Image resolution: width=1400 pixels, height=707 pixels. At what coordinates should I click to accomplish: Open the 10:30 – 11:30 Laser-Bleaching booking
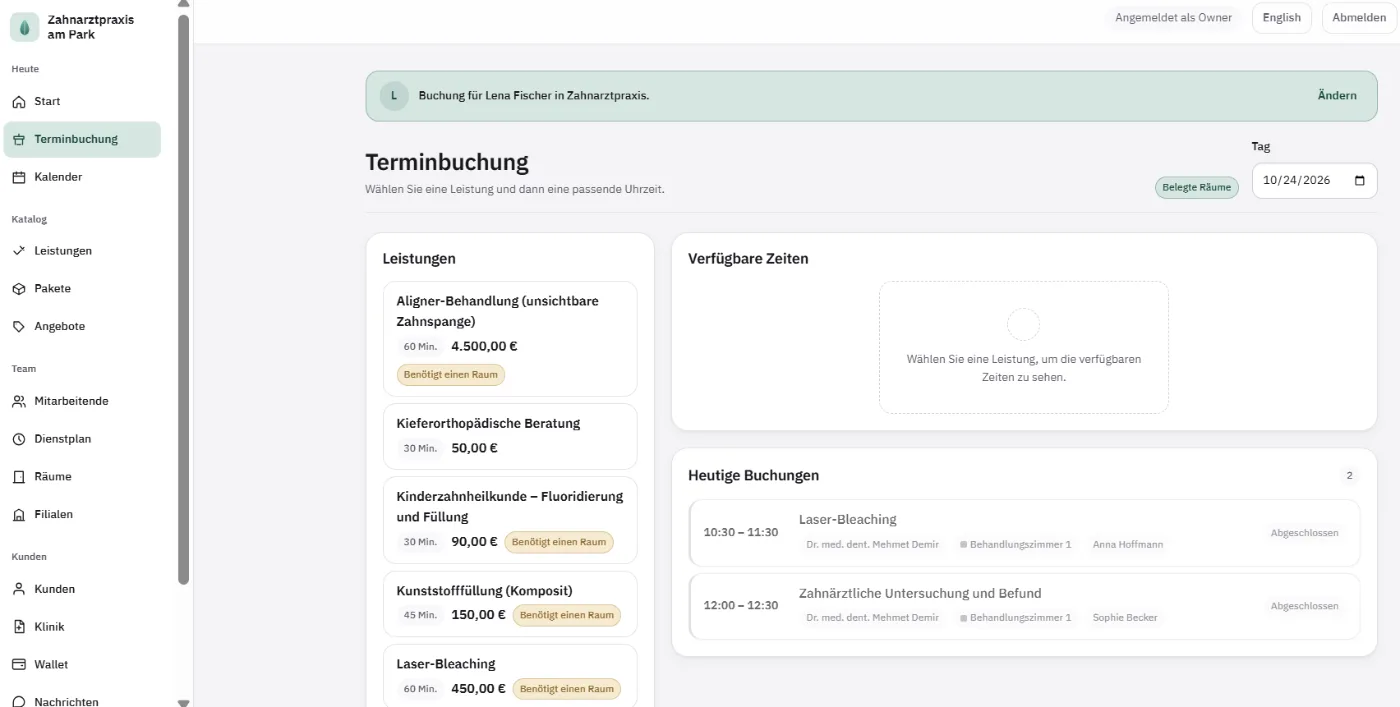[x=1024, y=533]
